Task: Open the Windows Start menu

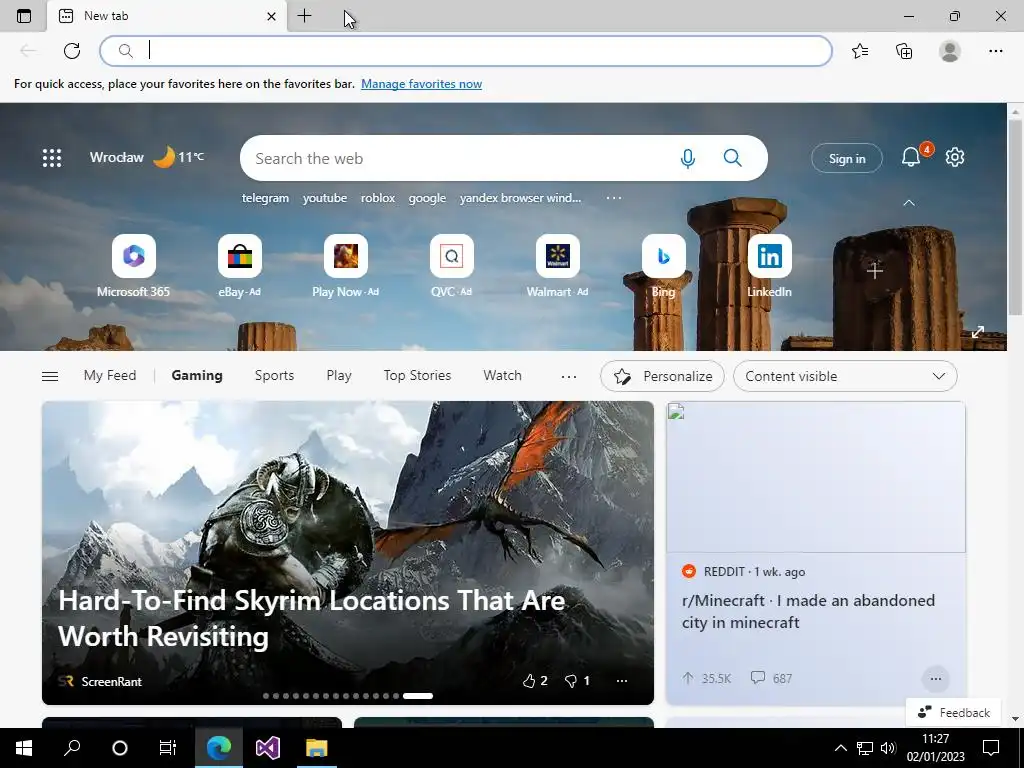Action: [24, 748]
